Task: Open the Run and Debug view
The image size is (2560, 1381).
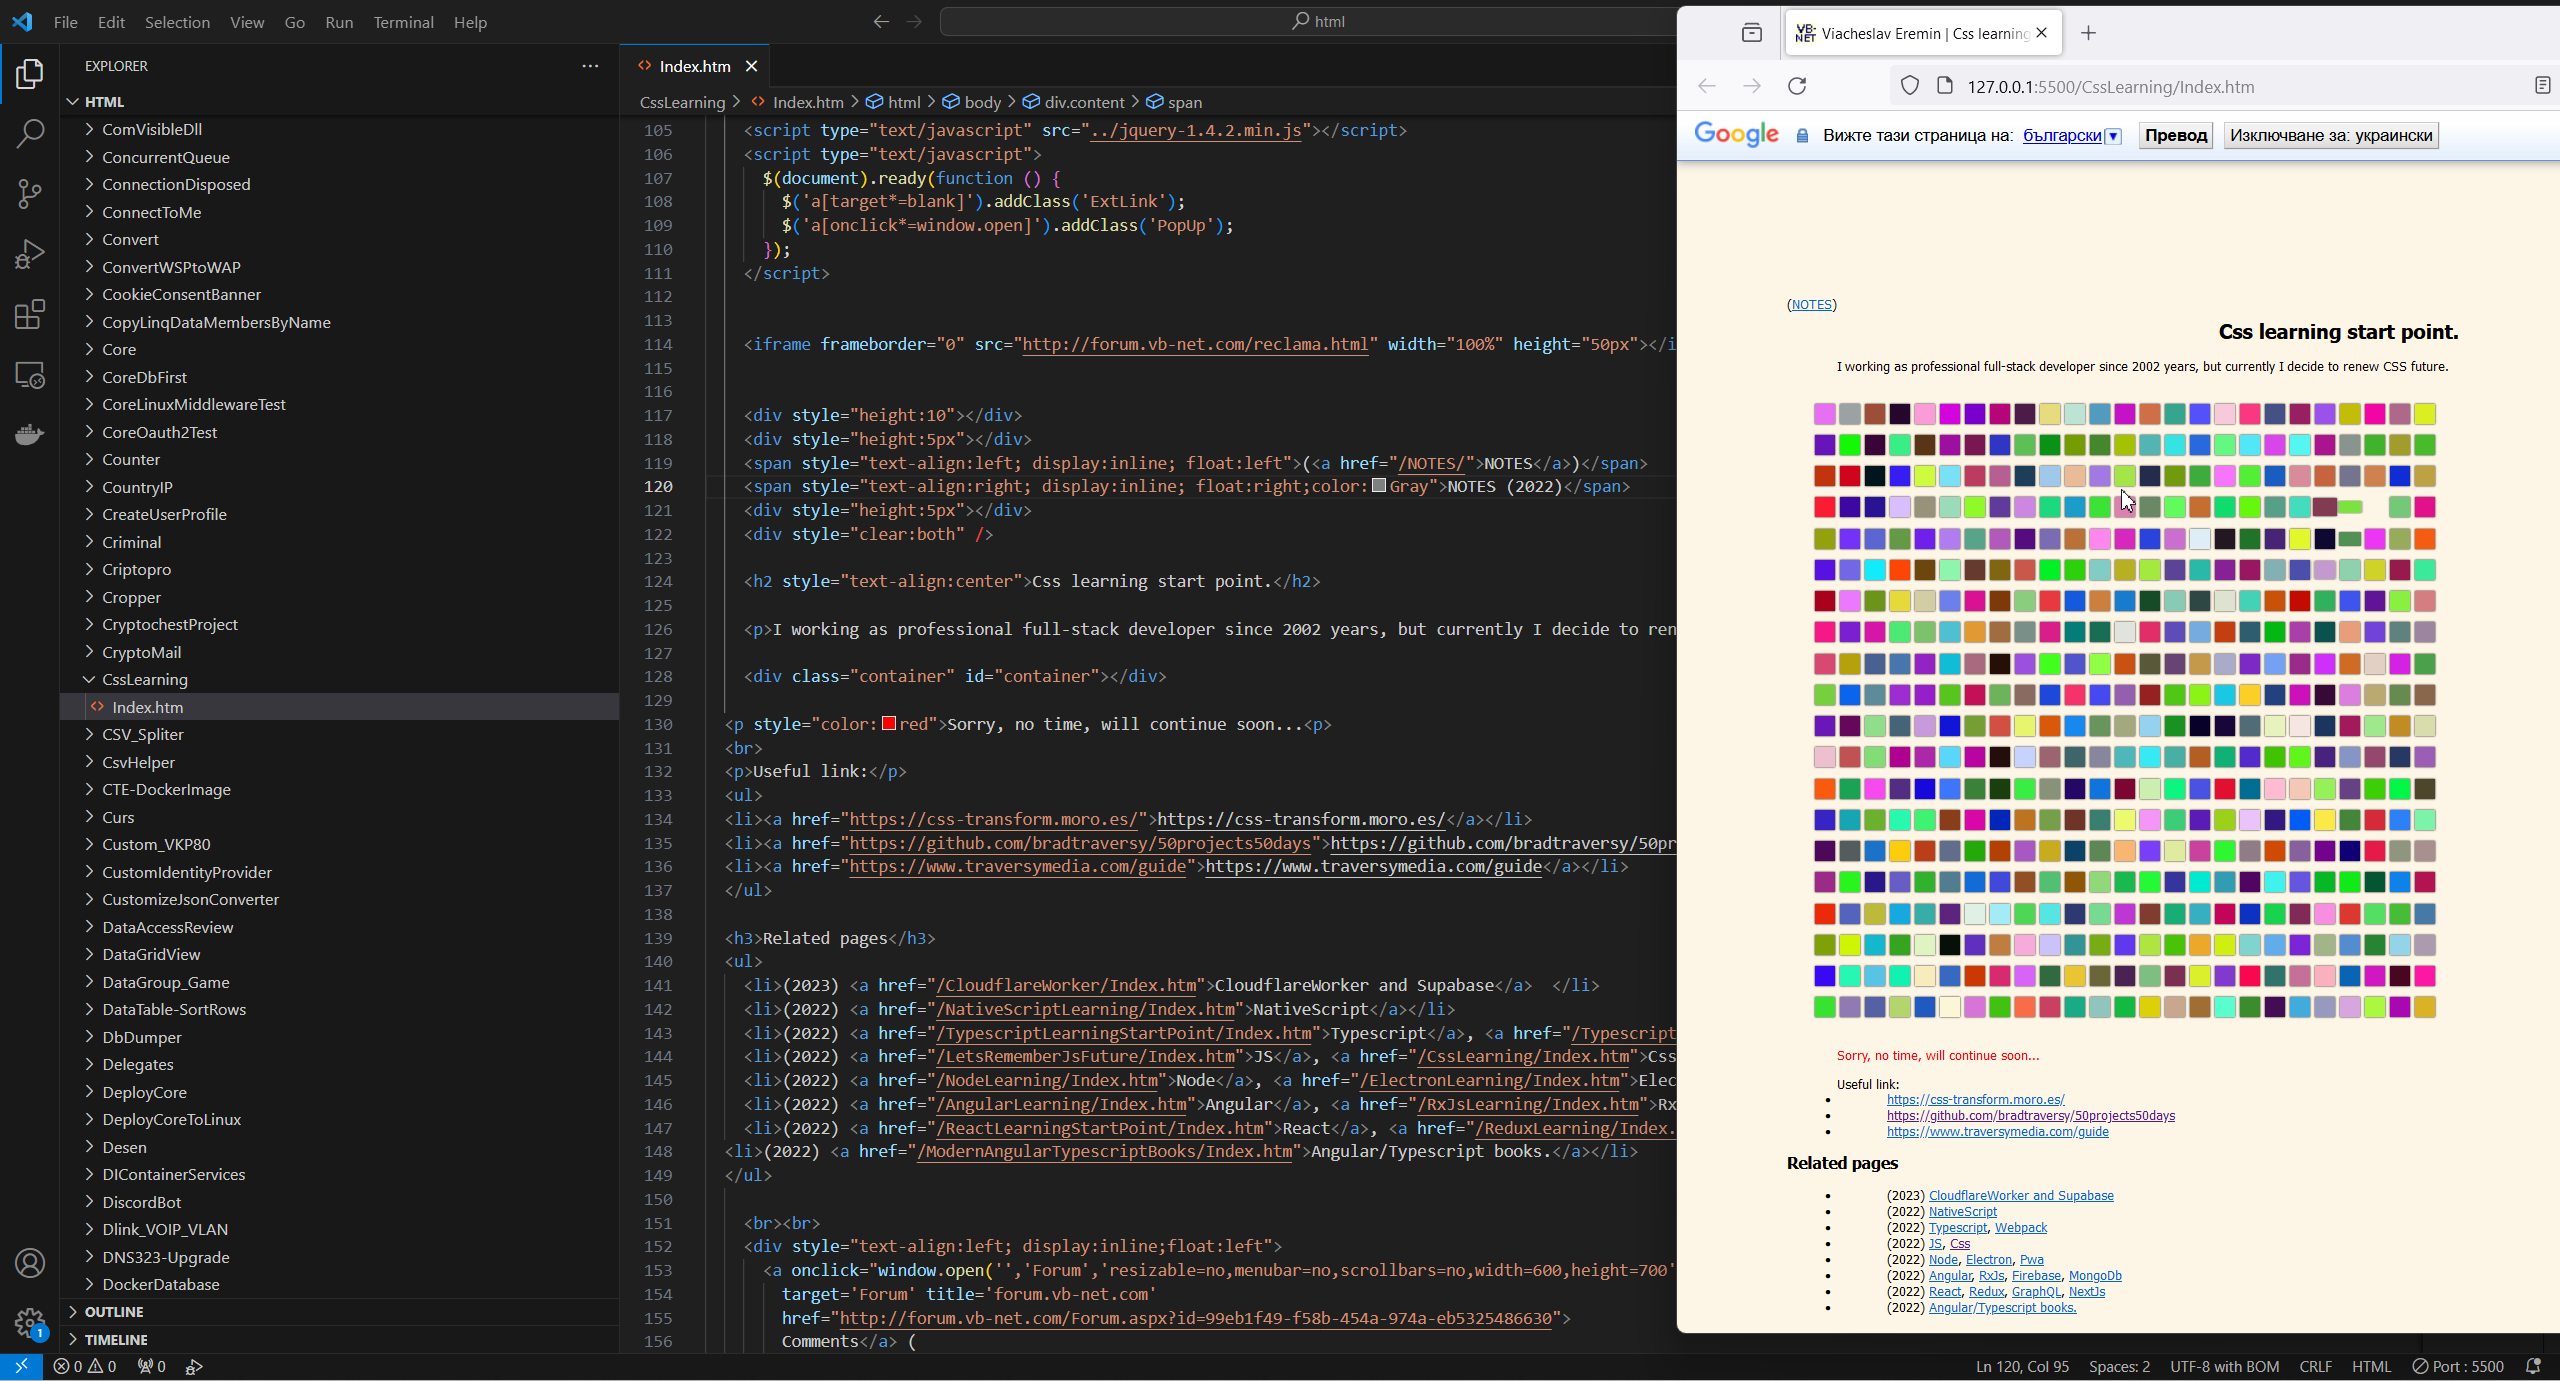Action: click(30, 254)
